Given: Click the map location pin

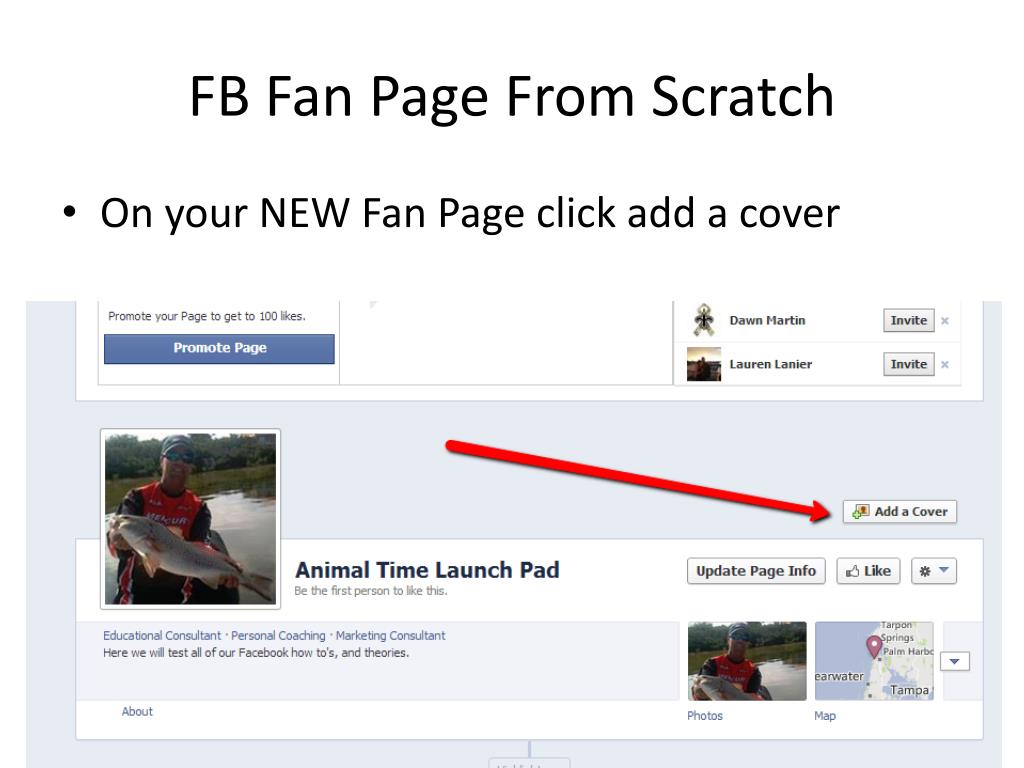Looking at the screenshot, I should [x=874, y=646].
